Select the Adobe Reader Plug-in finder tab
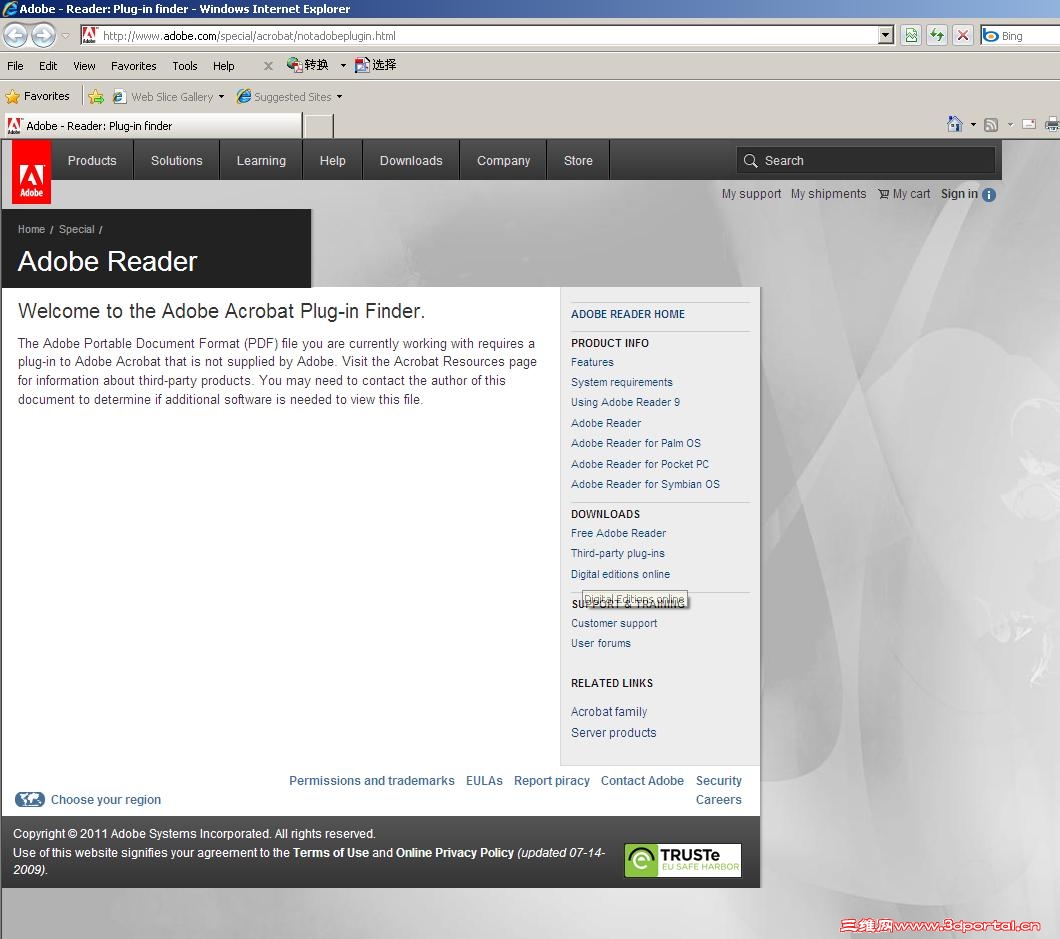 click(x=153, y=126)
